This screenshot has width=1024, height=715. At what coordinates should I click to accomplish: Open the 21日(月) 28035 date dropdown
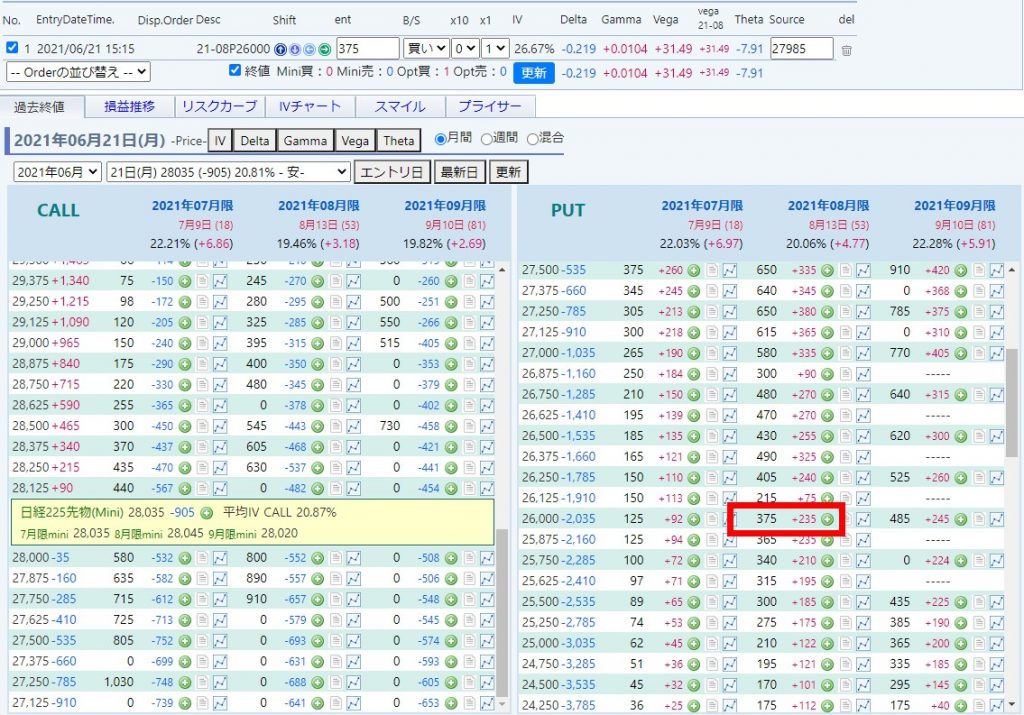(x=229, y=172)
